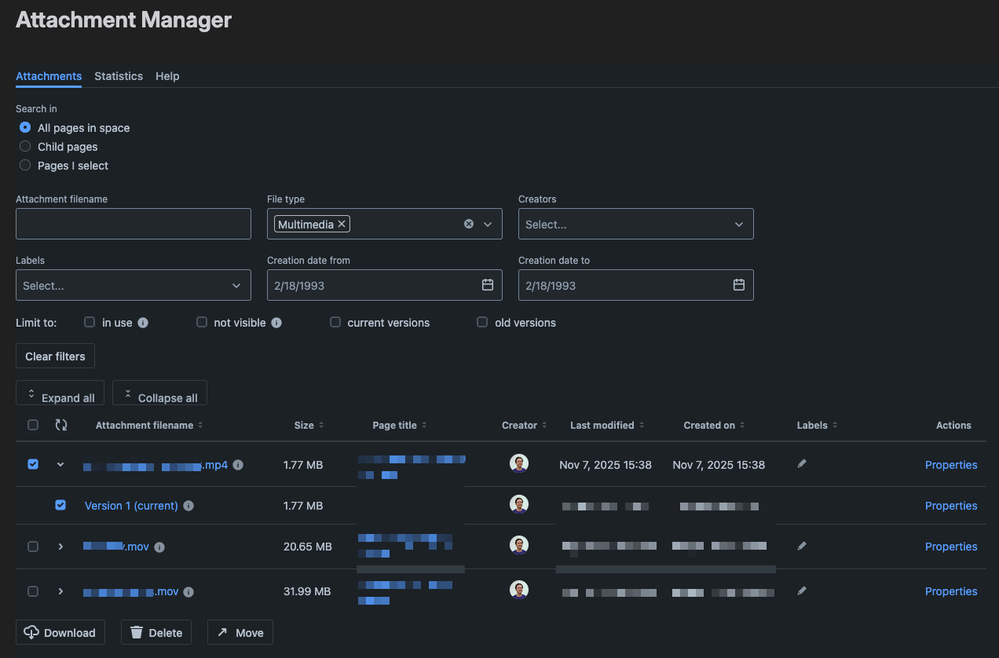Image resolution: width=999 pixels, height=658 pixels.
Task: Click info icon beside the 31.99 MB .mov file
Action: (x=189, y=592)
